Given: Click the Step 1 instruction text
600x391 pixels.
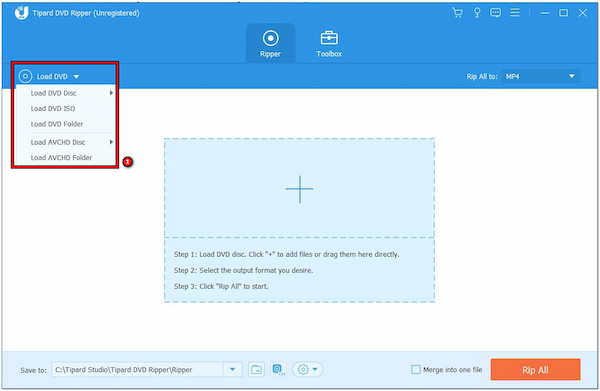Looking at the screenshot, I should 286,254.
